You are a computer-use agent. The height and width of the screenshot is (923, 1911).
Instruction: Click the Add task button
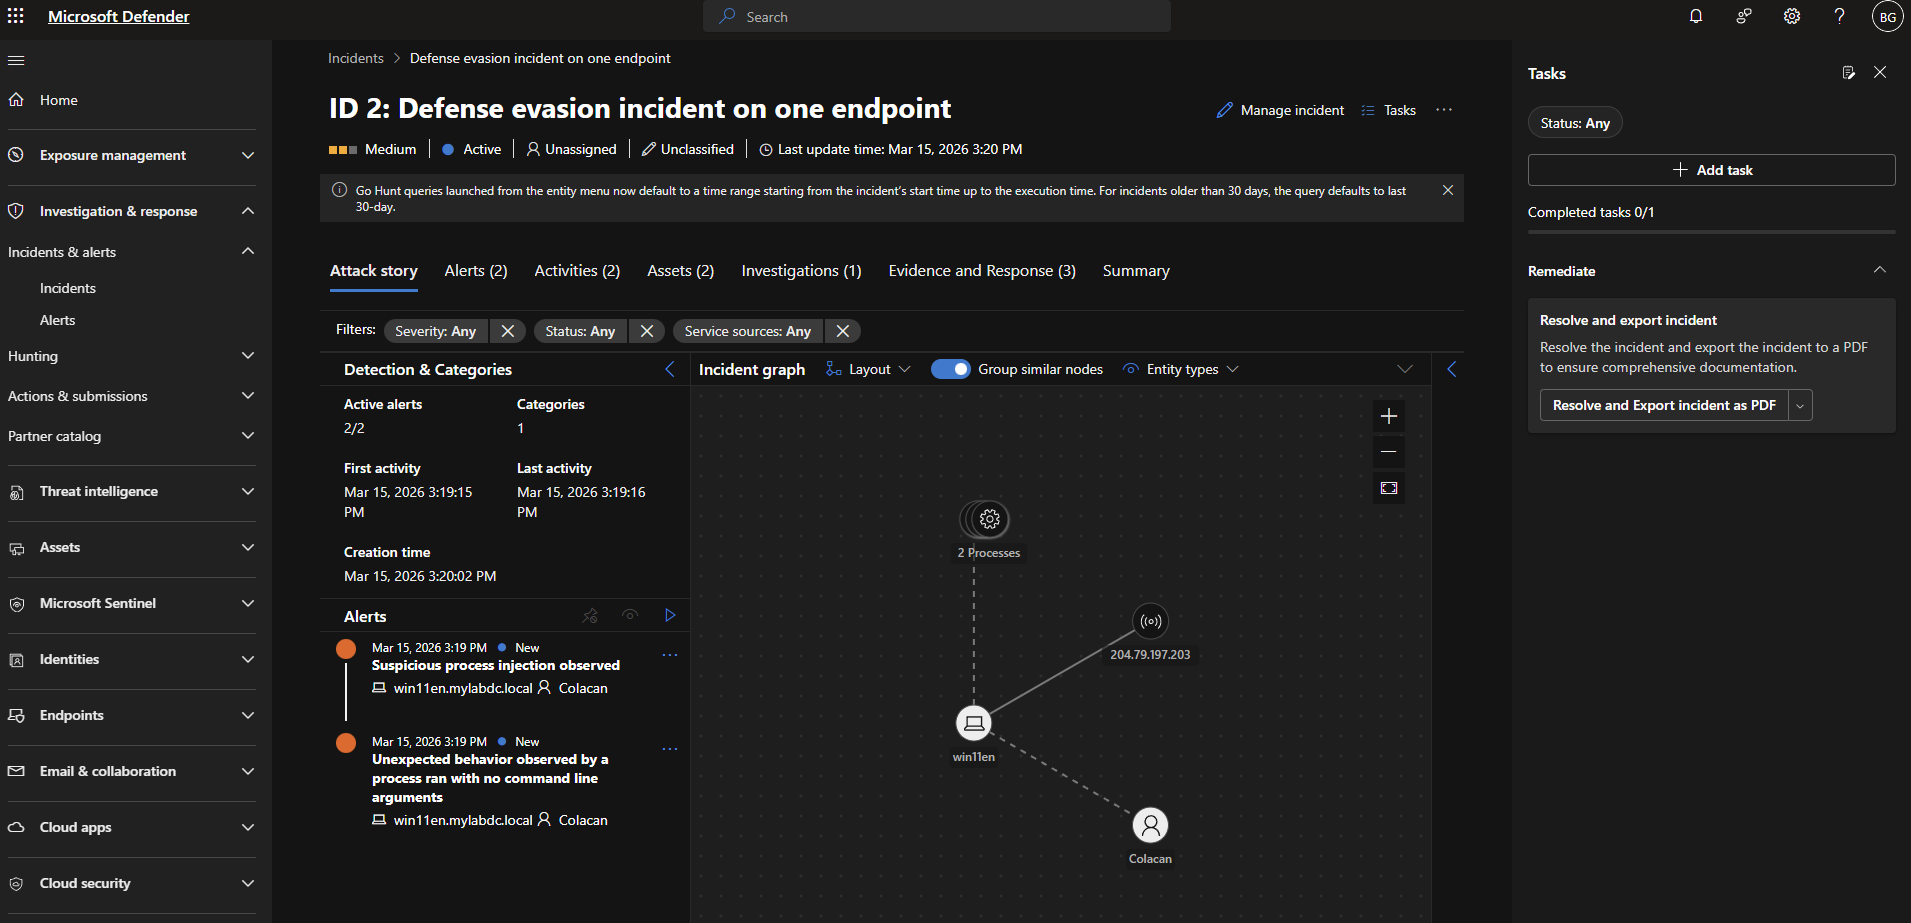tap(1711, 170)
